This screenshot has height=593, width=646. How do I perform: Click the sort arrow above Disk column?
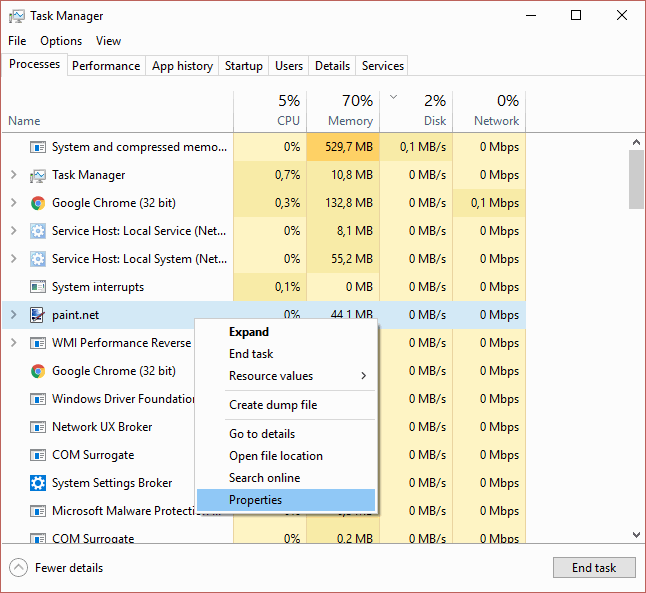[x=393, y=97]
